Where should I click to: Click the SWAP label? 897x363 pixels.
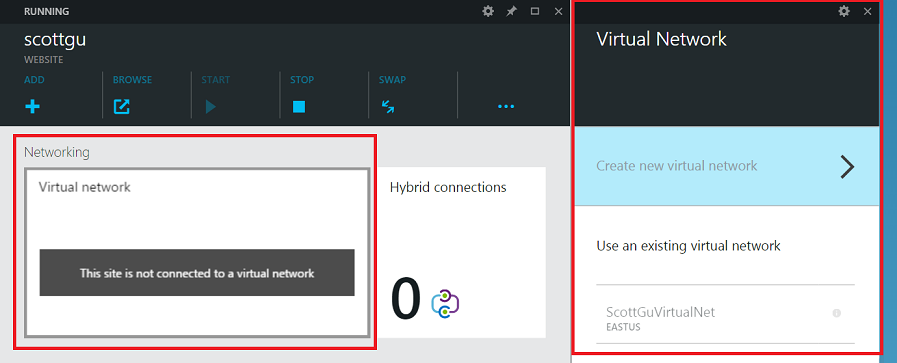392,80
